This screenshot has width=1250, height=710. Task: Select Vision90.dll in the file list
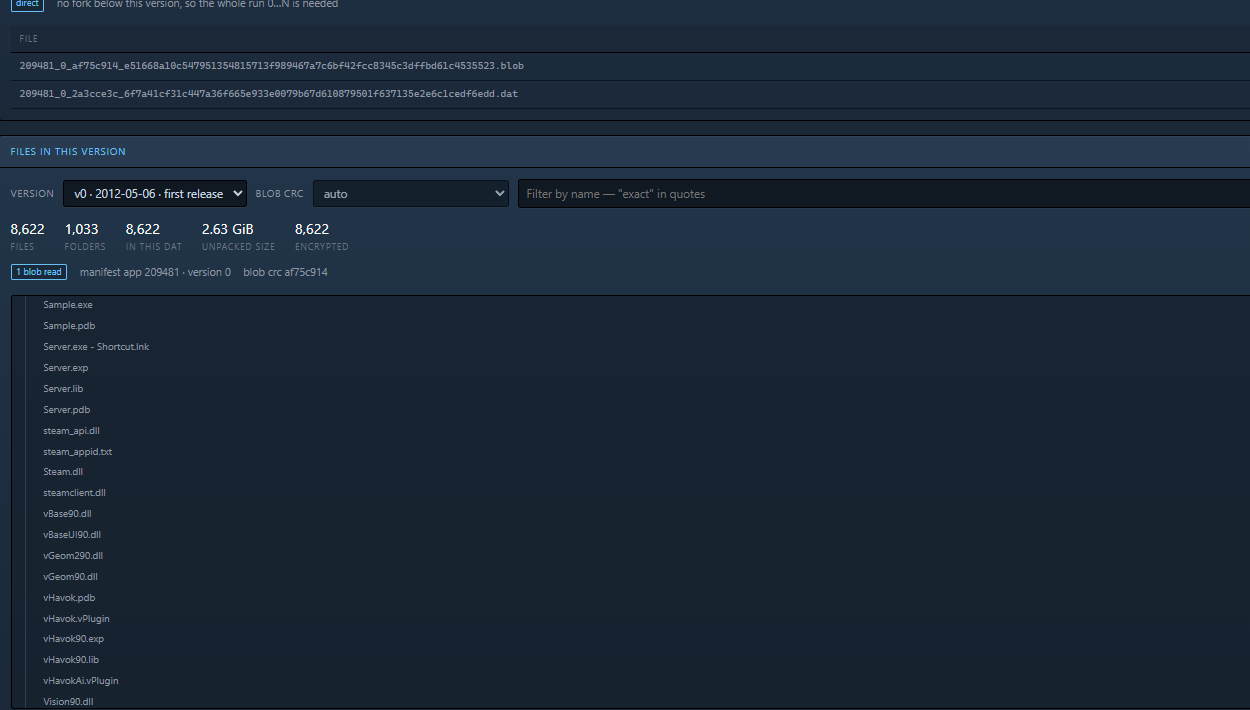69,702
